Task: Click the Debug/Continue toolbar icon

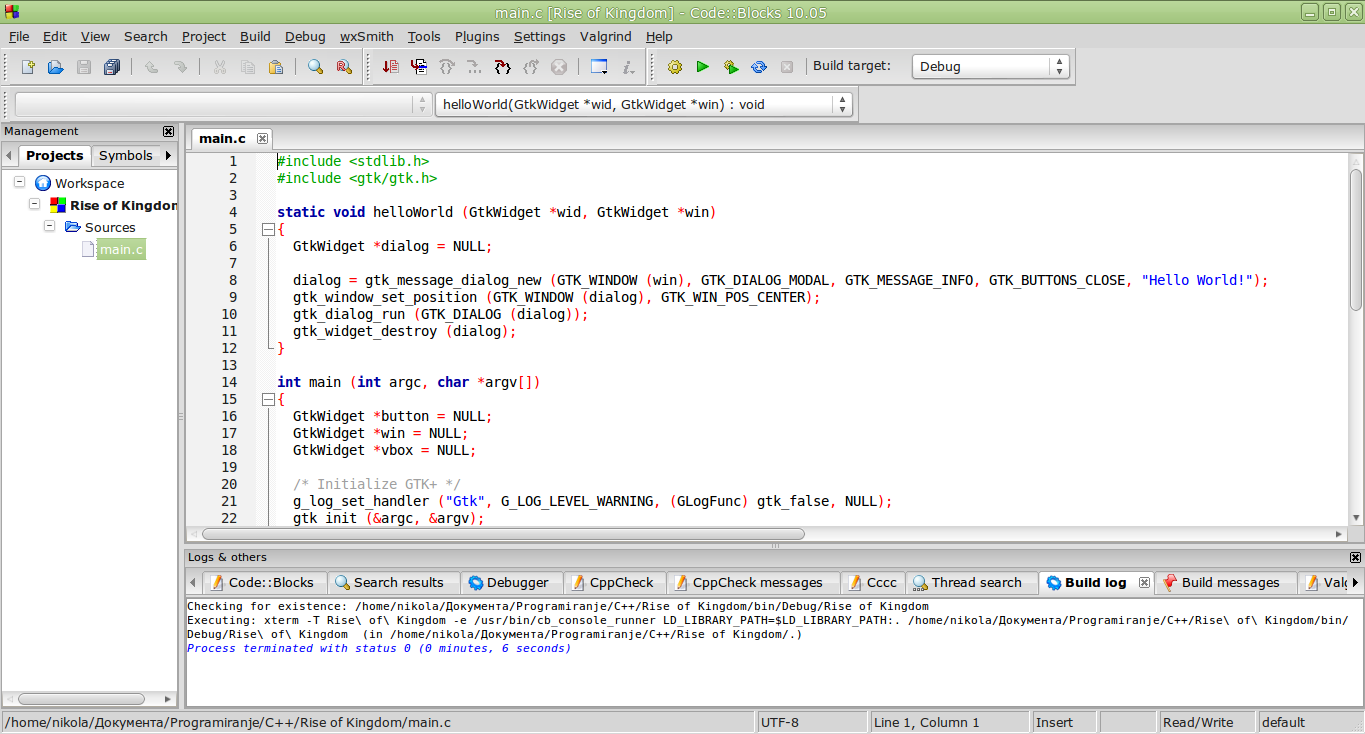Action: (390, 67)
